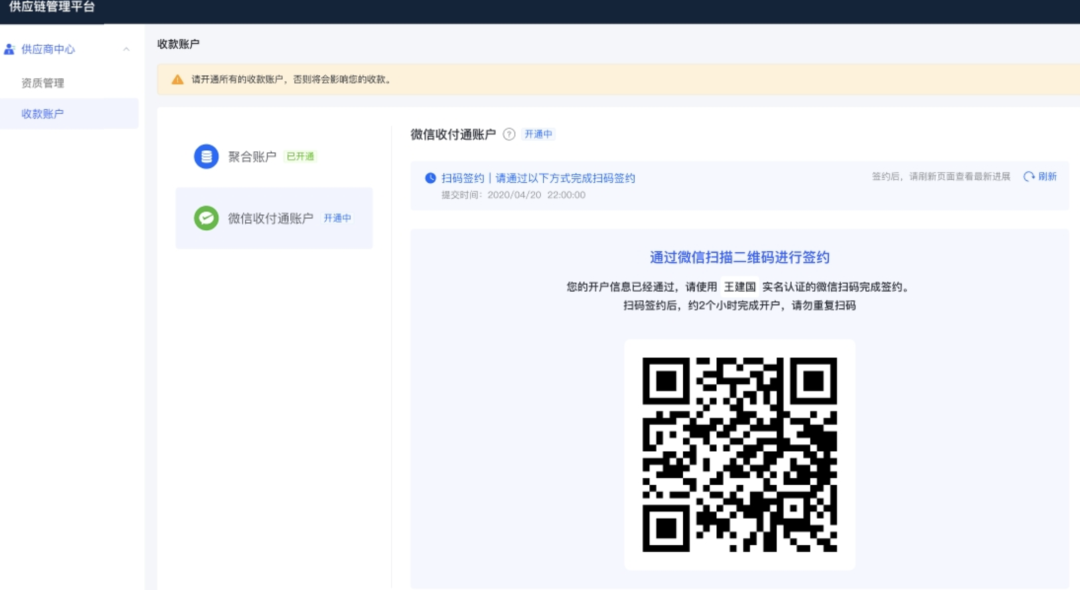
Task: Click the 刷新 refresh link
Action: [x=1047, y=176]
